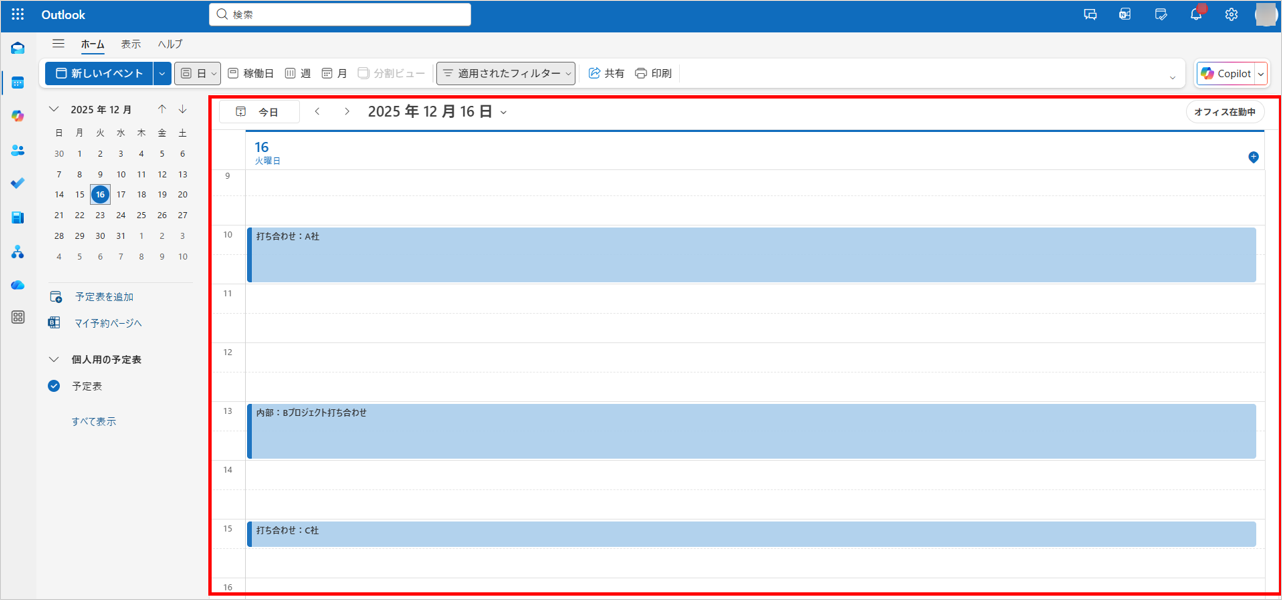Open the To Do checkmark app
The image size is (1282, 600).
click(x=18, y=184)
